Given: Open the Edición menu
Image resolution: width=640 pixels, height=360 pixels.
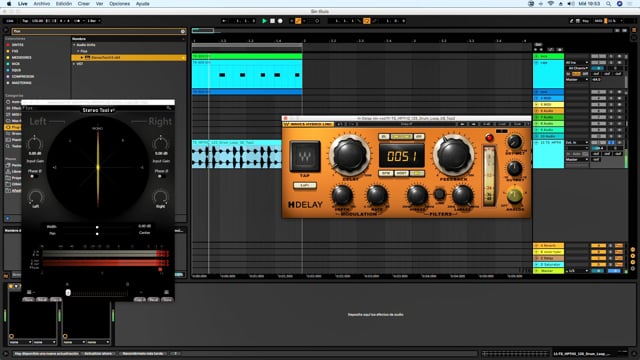Looking at the screenshot, I should (x=64, y=4).
